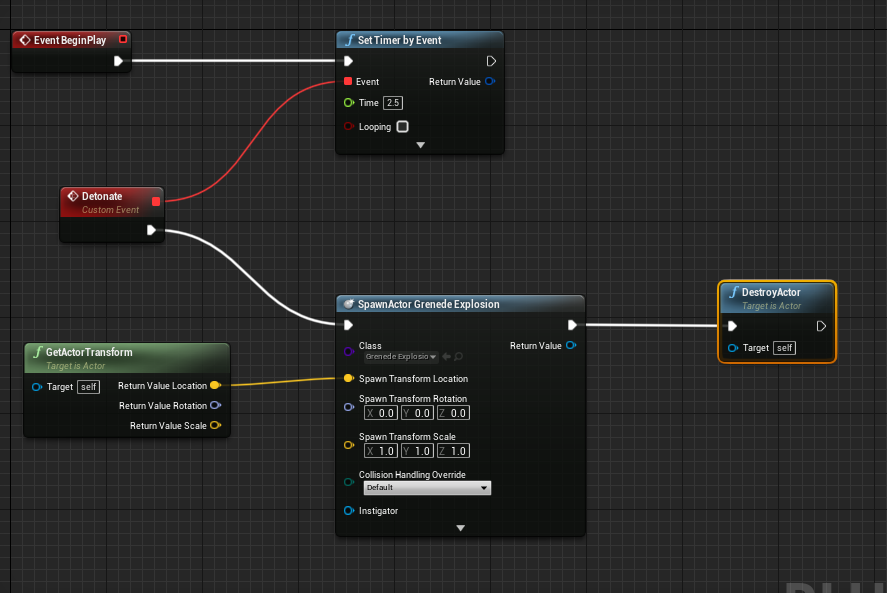Click the Spawn Transform Rotation input pin
This screenshot has height=593, width=887.
tap(349, 407)
